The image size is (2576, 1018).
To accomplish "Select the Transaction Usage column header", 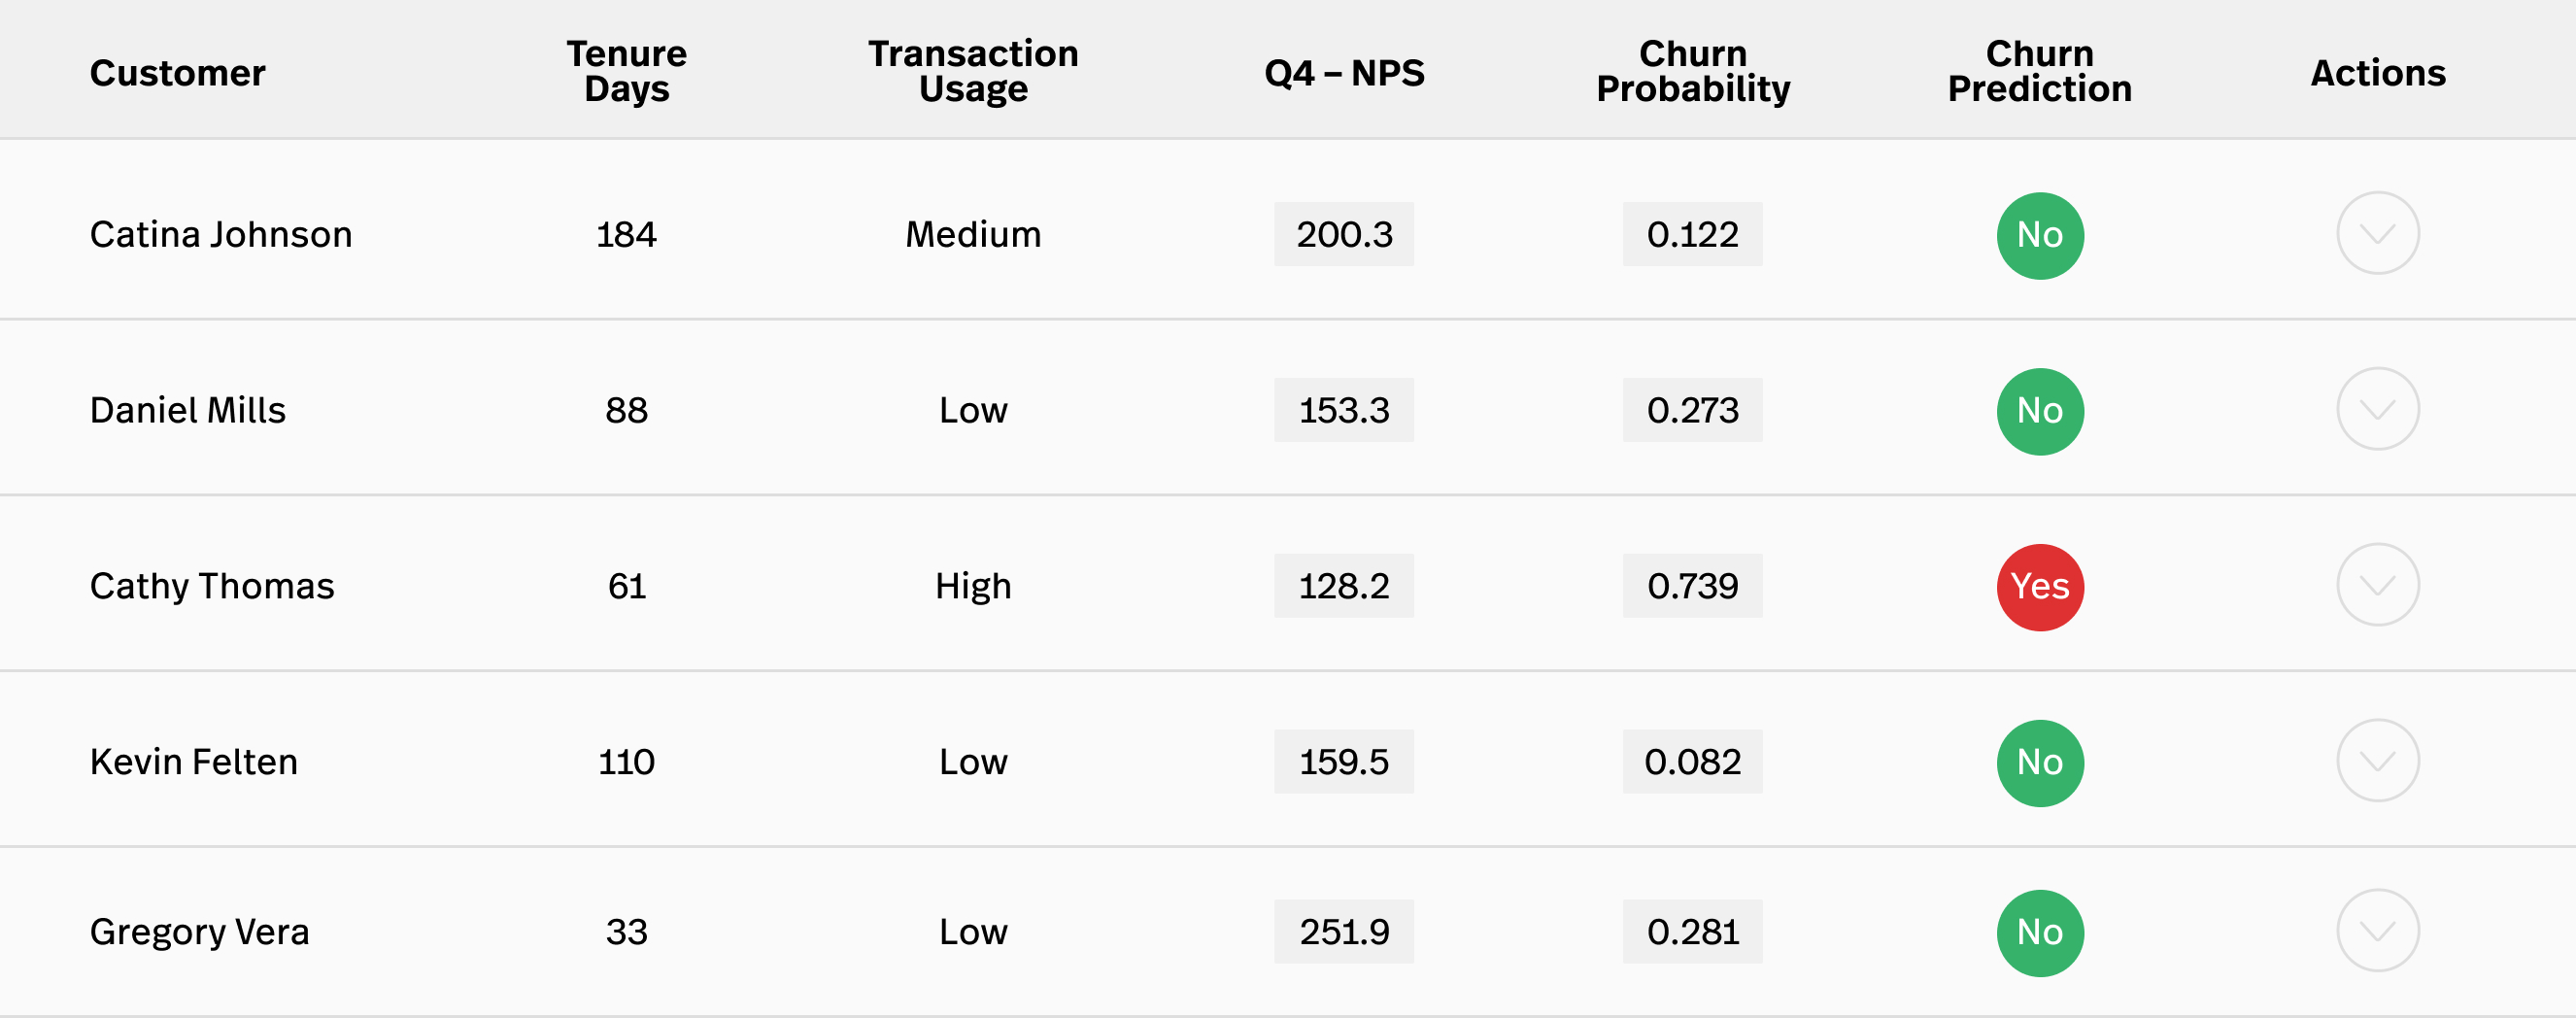I will (x=973, y=71).
